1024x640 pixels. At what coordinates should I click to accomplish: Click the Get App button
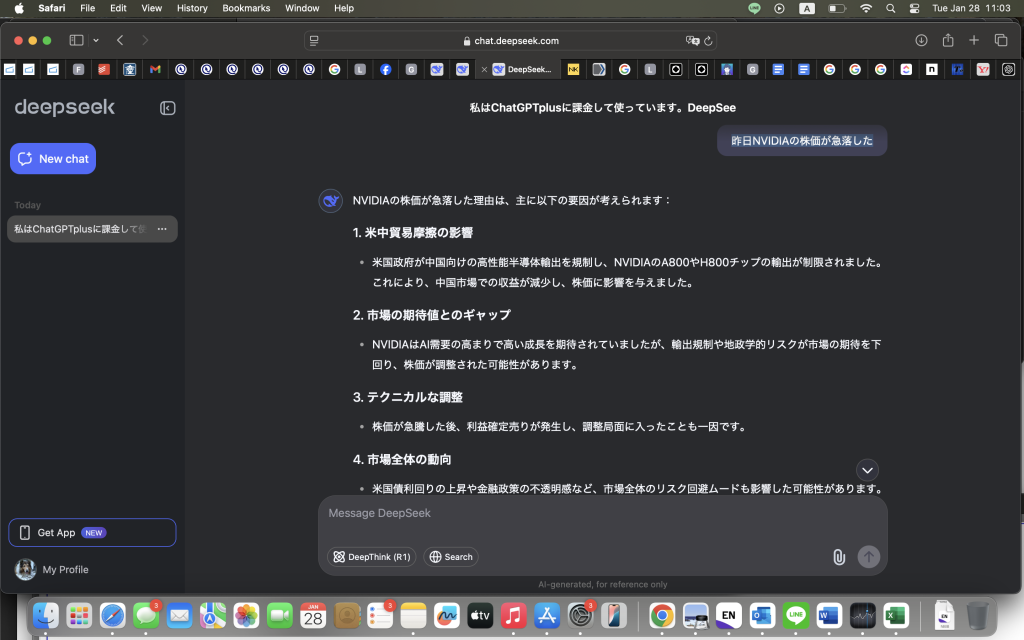click(91, 532)
